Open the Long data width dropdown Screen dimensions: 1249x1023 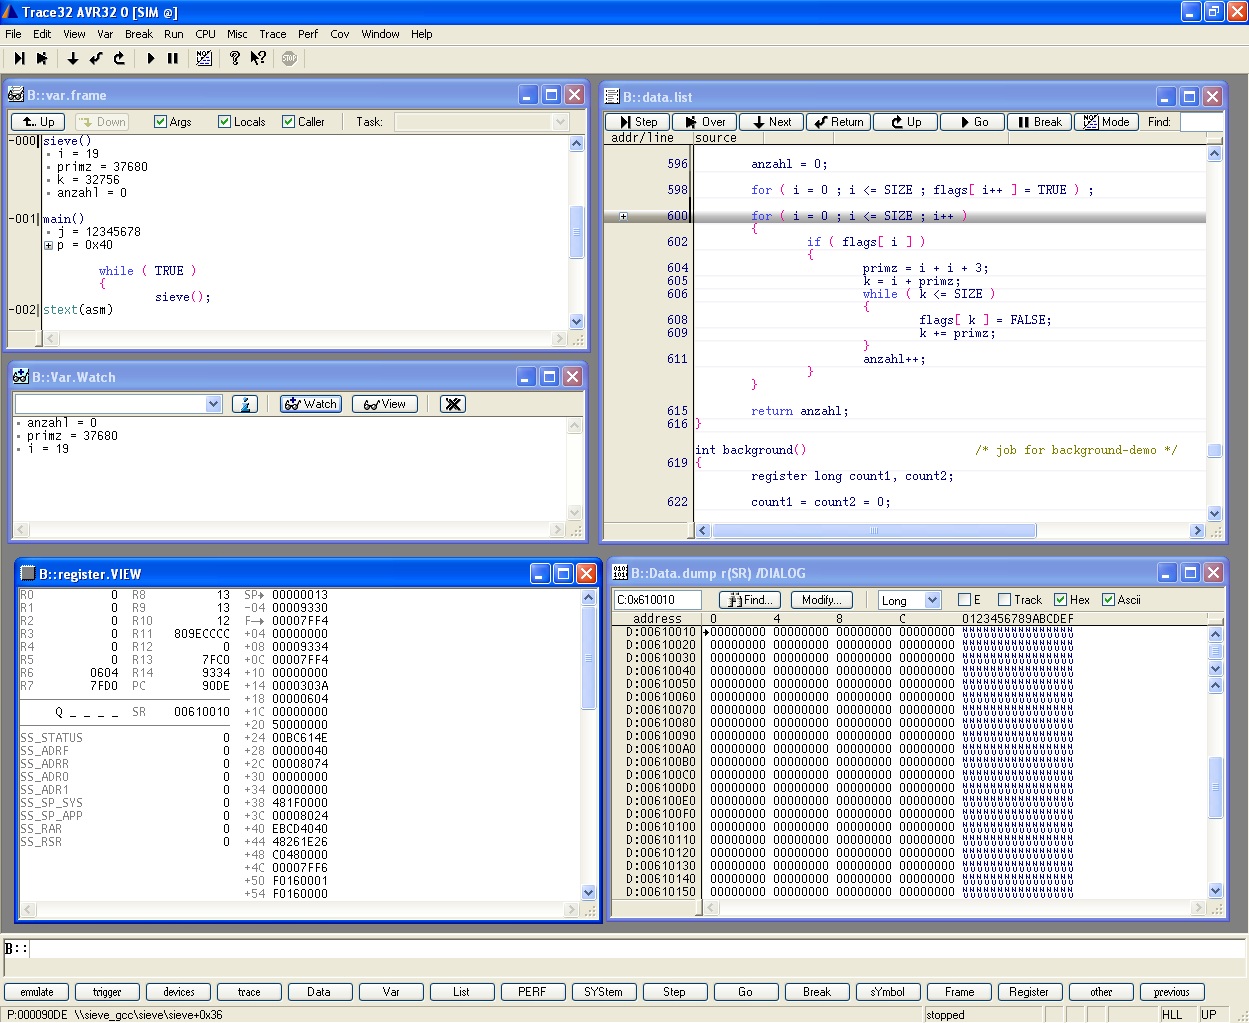point(933,600)
